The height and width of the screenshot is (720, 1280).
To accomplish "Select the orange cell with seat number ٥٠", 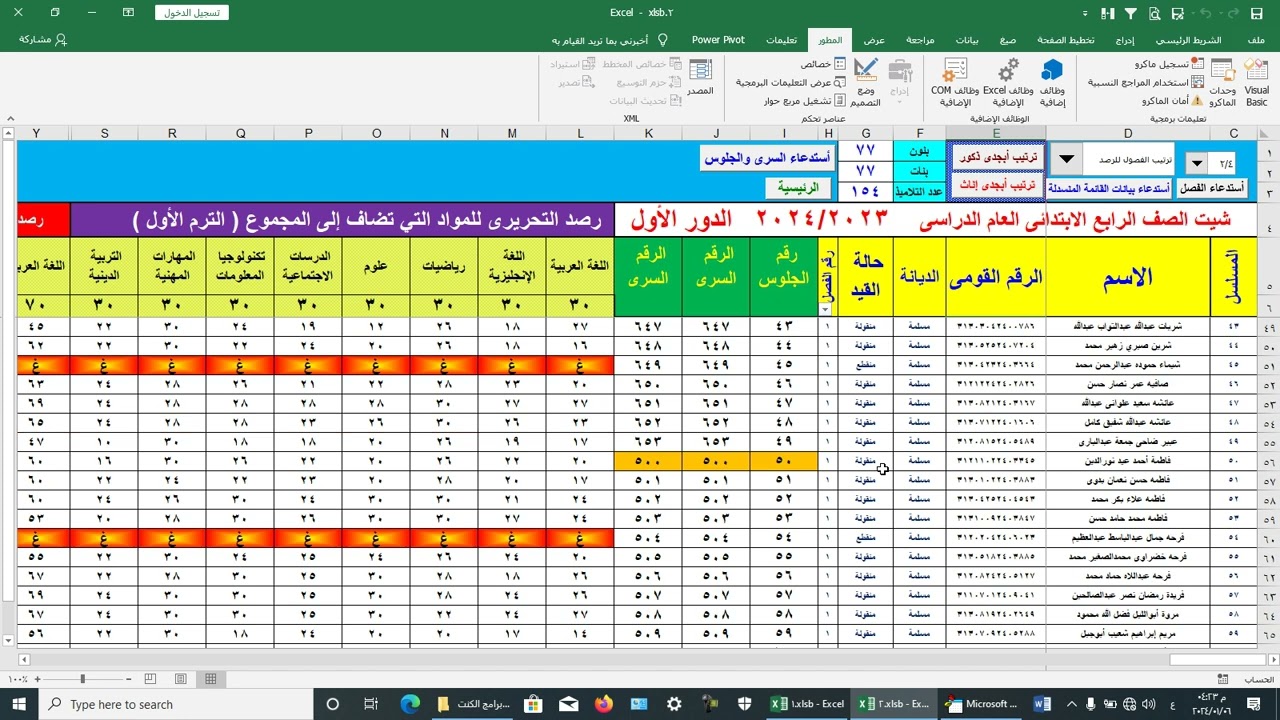I will pos(784,461).
